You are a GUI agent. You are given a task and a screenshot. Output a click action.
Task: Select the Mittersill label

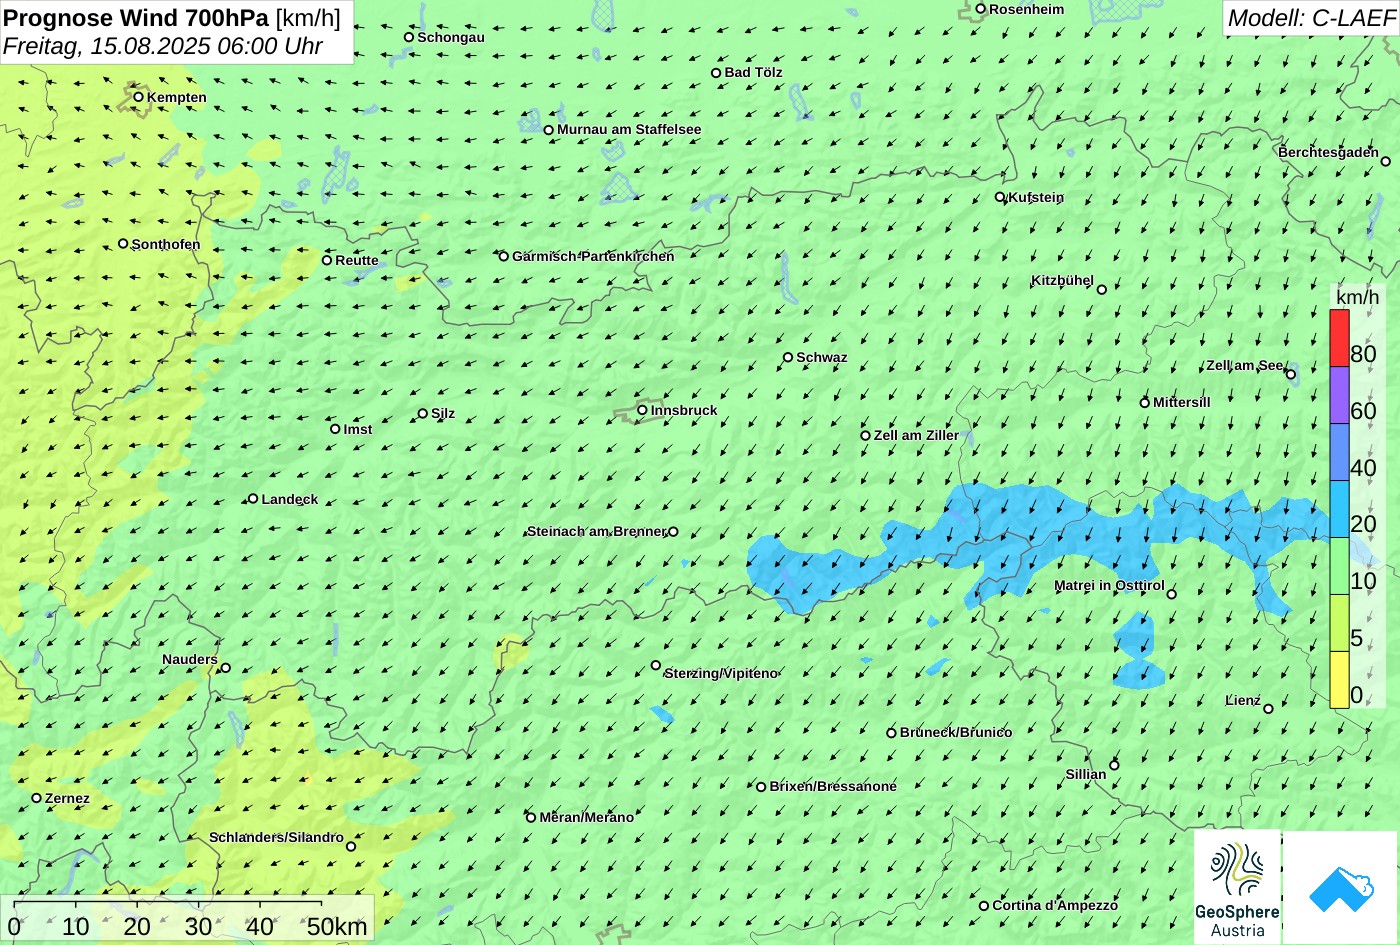pos(1182,402)
